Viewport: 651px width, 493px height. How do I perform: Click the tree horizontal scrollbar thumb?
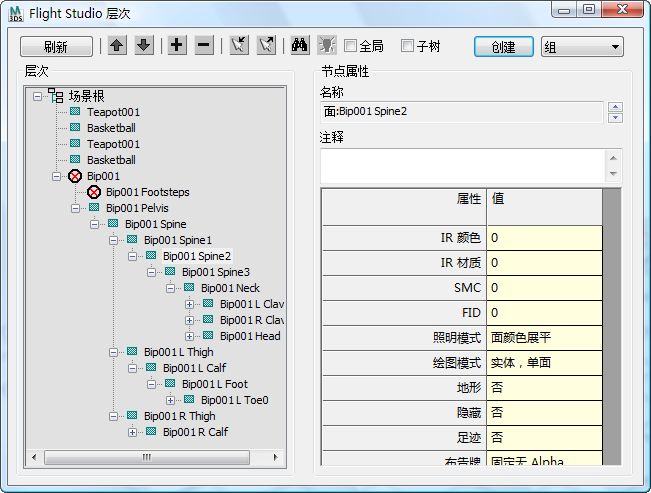click(147, 457)
